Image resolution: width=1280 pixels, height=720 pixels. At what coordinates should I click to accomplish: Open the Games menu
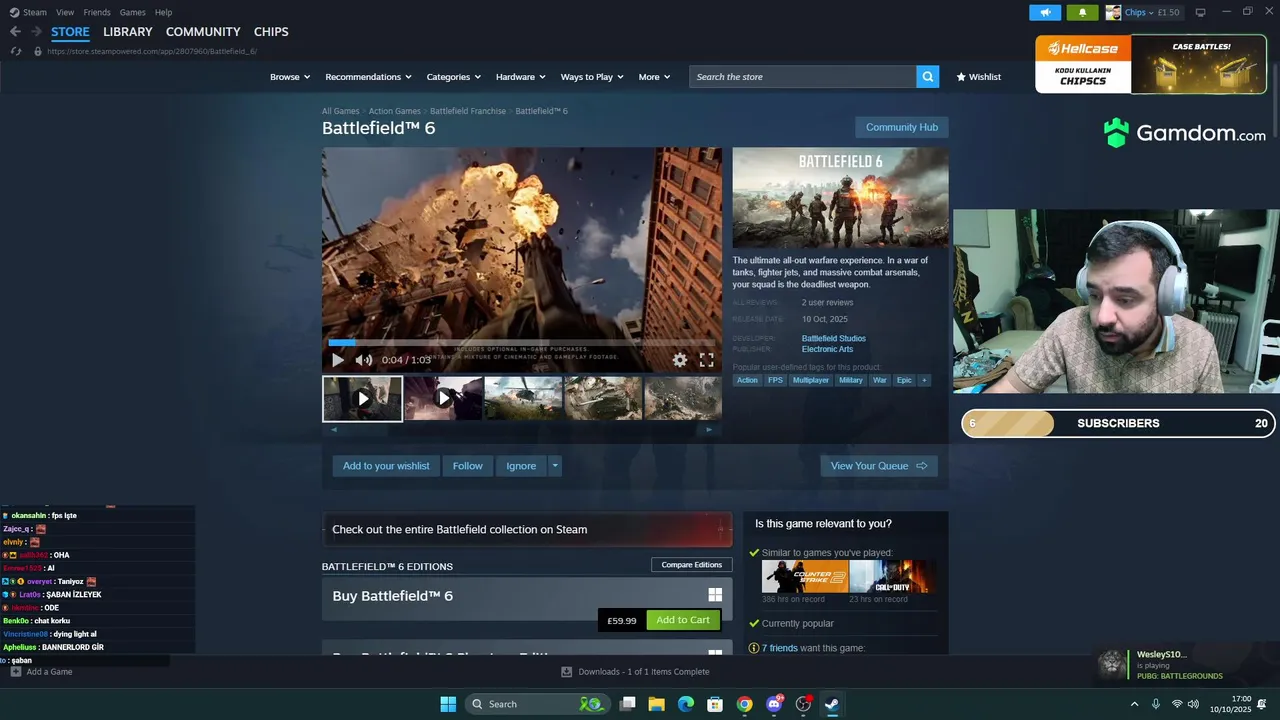tap(132, 12)
